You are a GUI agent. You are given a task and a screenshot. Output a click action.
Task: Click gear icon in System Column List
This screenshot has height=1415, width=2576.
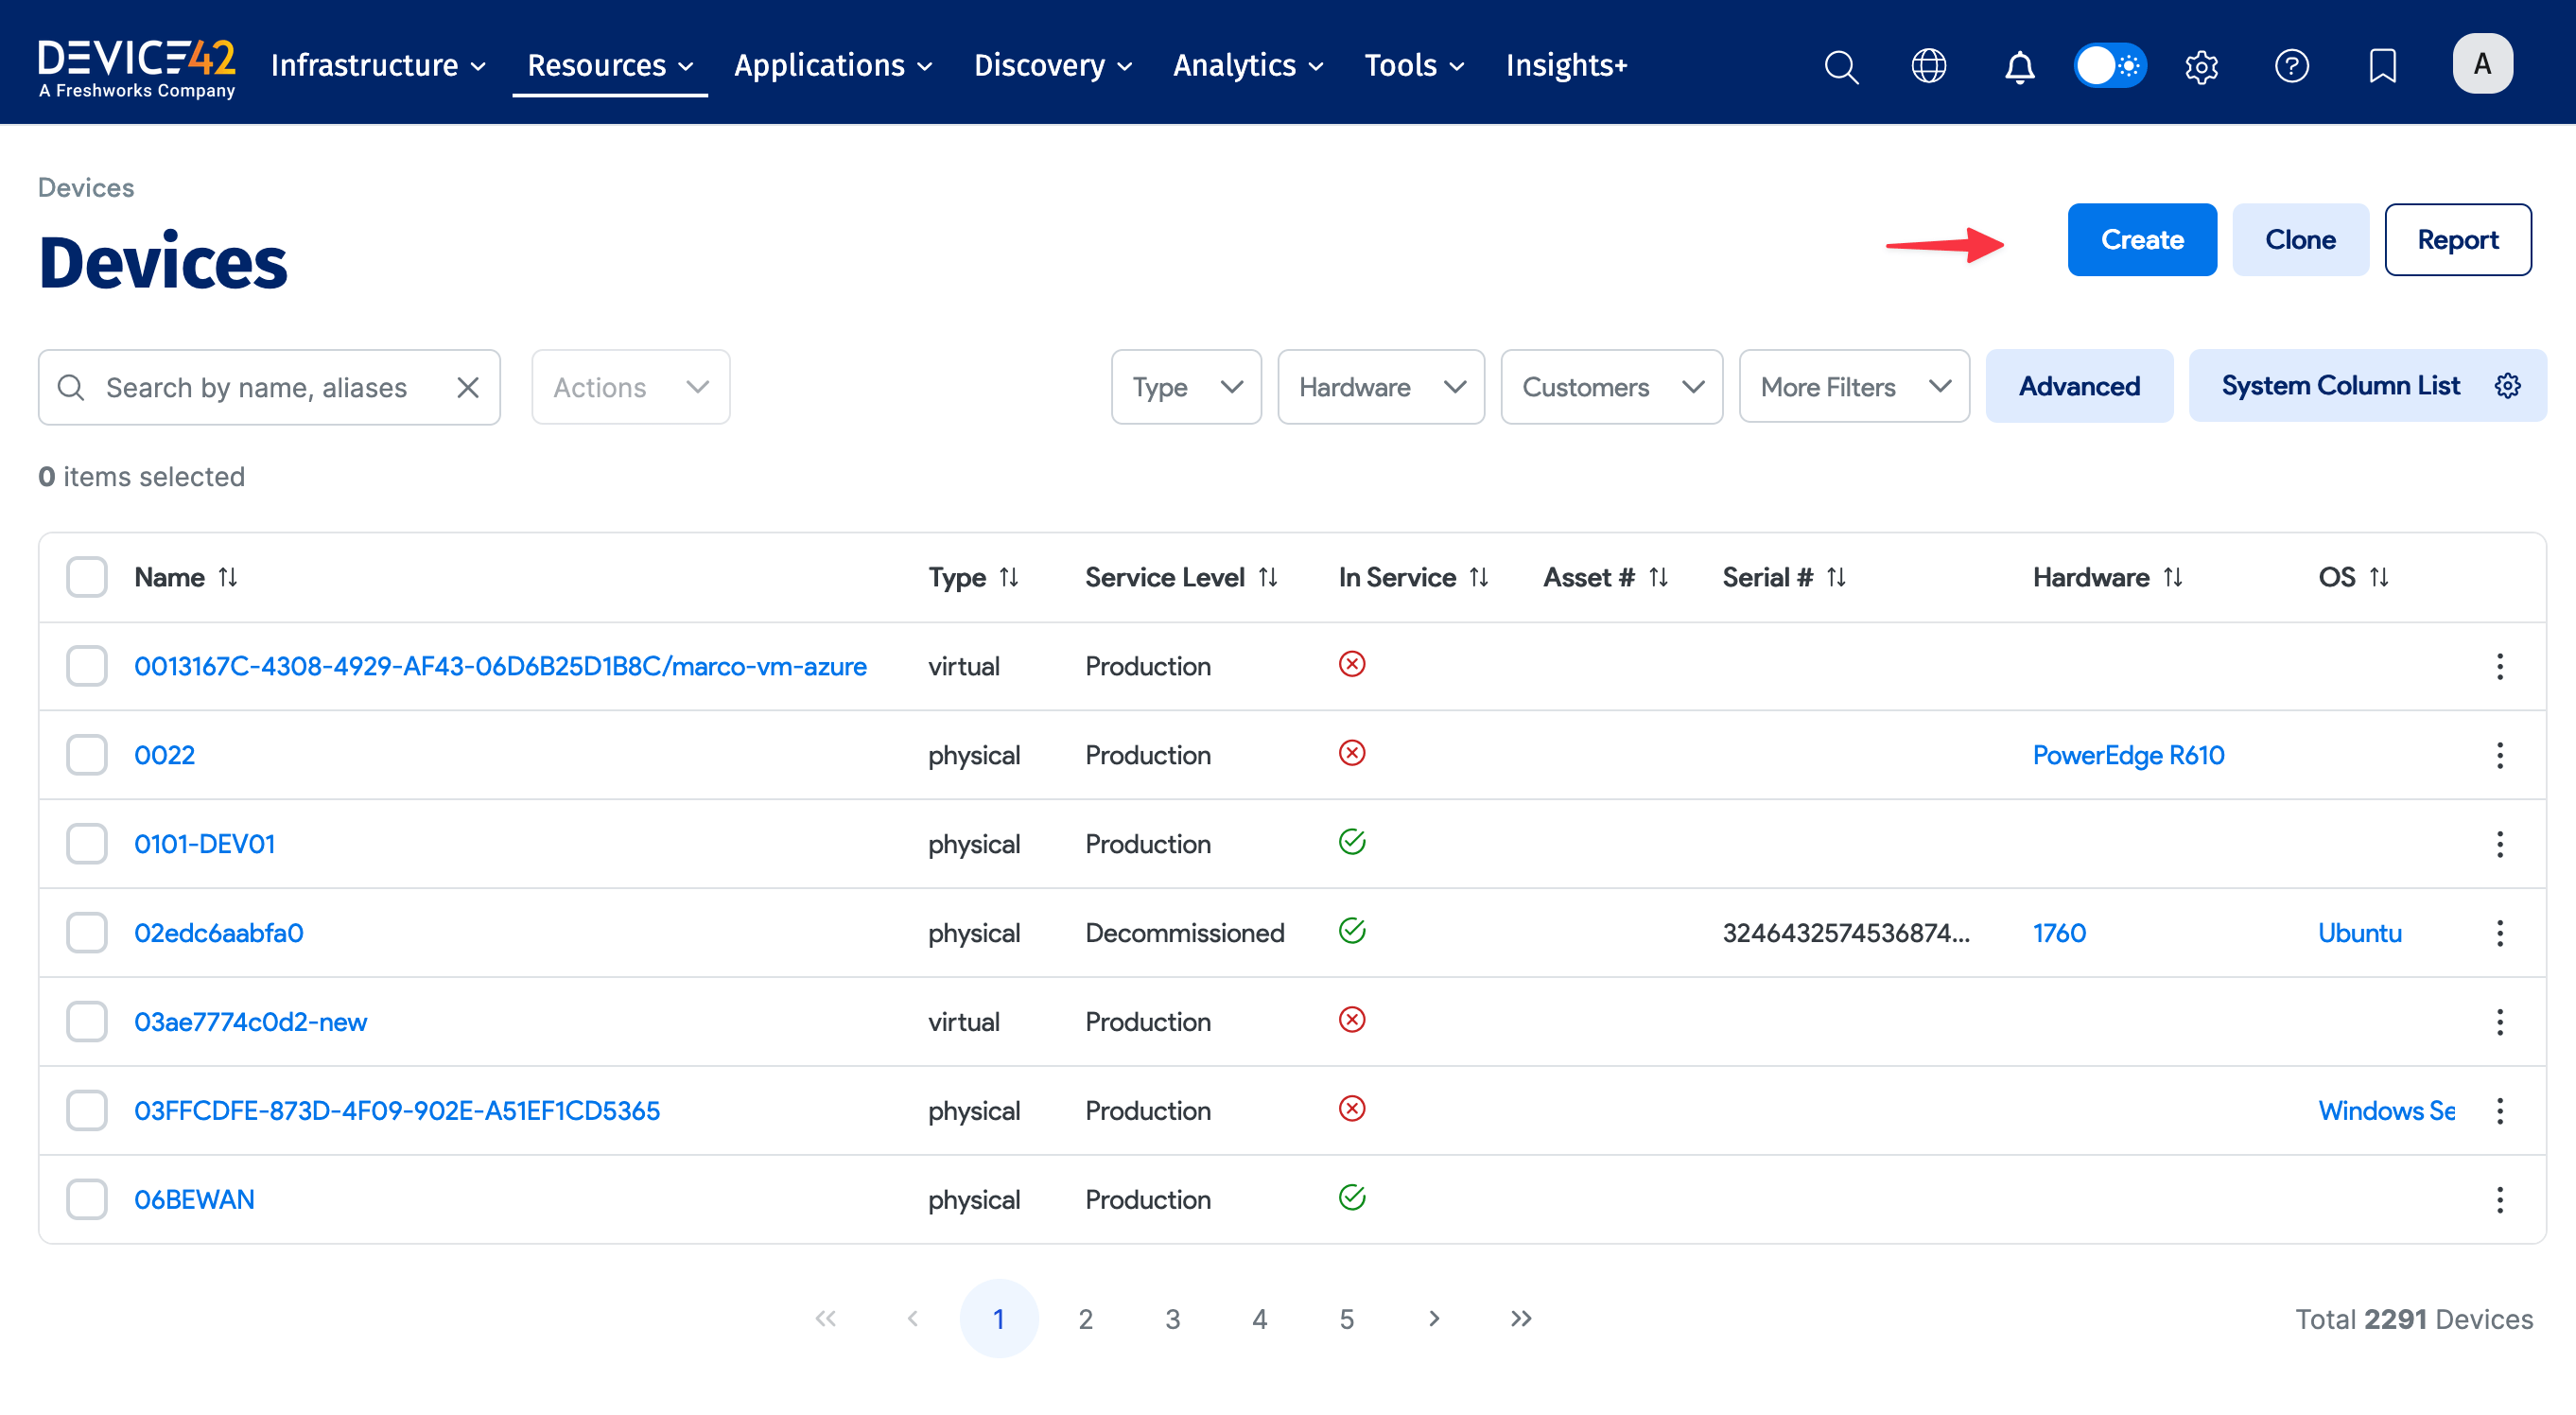click(2507, 386)
